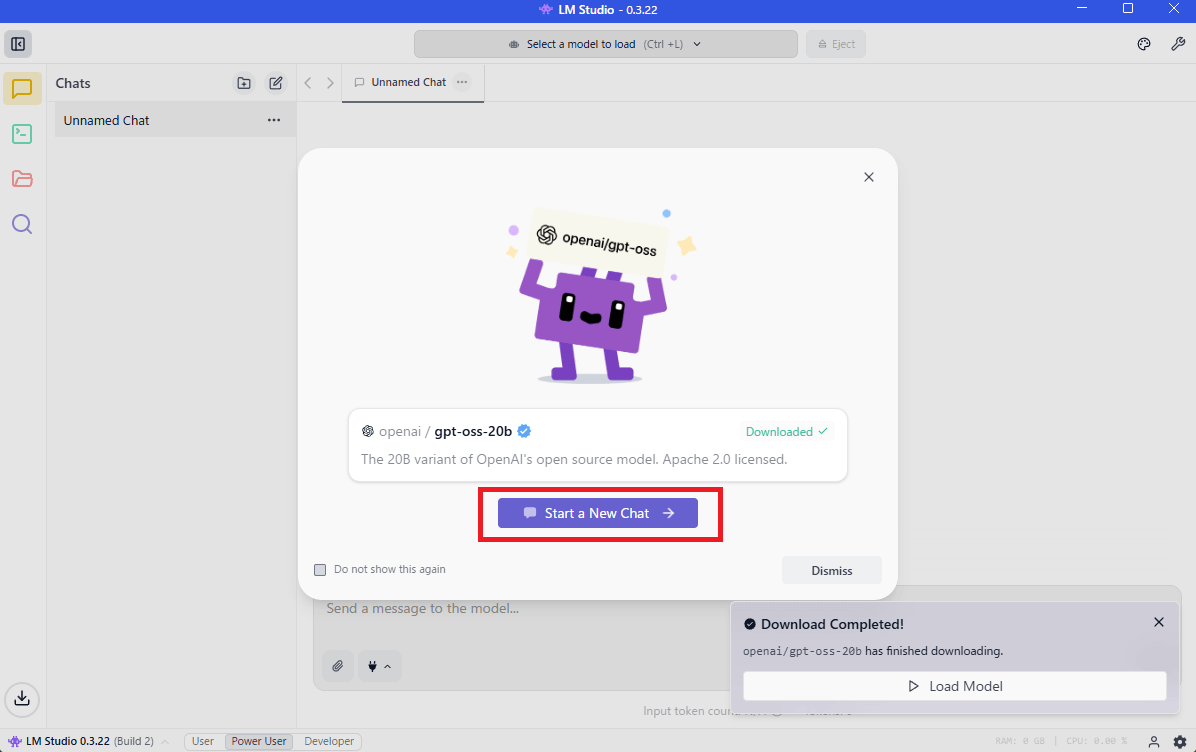The width and height of the screenshot is (1196, 752).
Task: Open the Discover search icon
Action: tap(22, 224)
